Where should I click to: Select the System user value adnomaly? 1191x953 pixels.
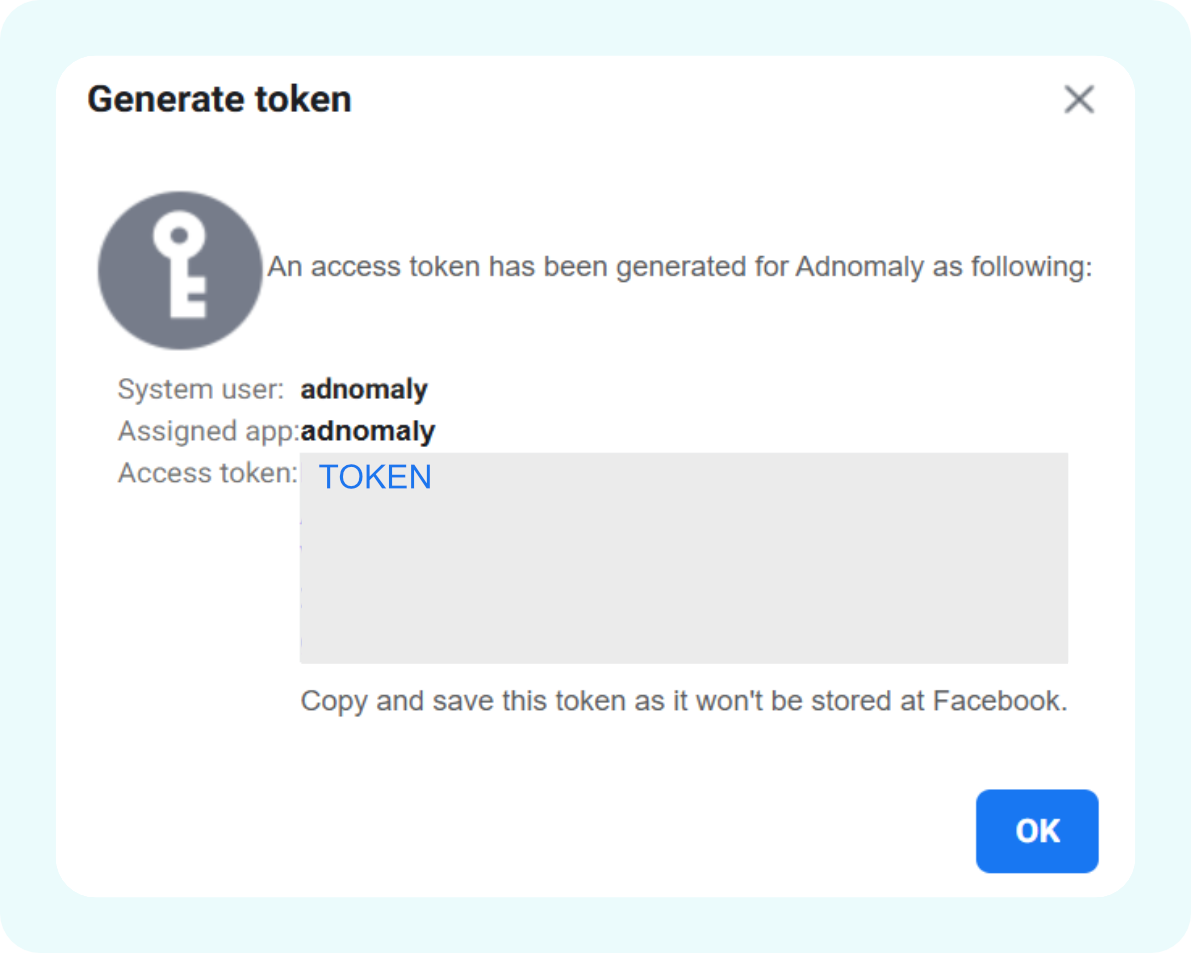364,389
